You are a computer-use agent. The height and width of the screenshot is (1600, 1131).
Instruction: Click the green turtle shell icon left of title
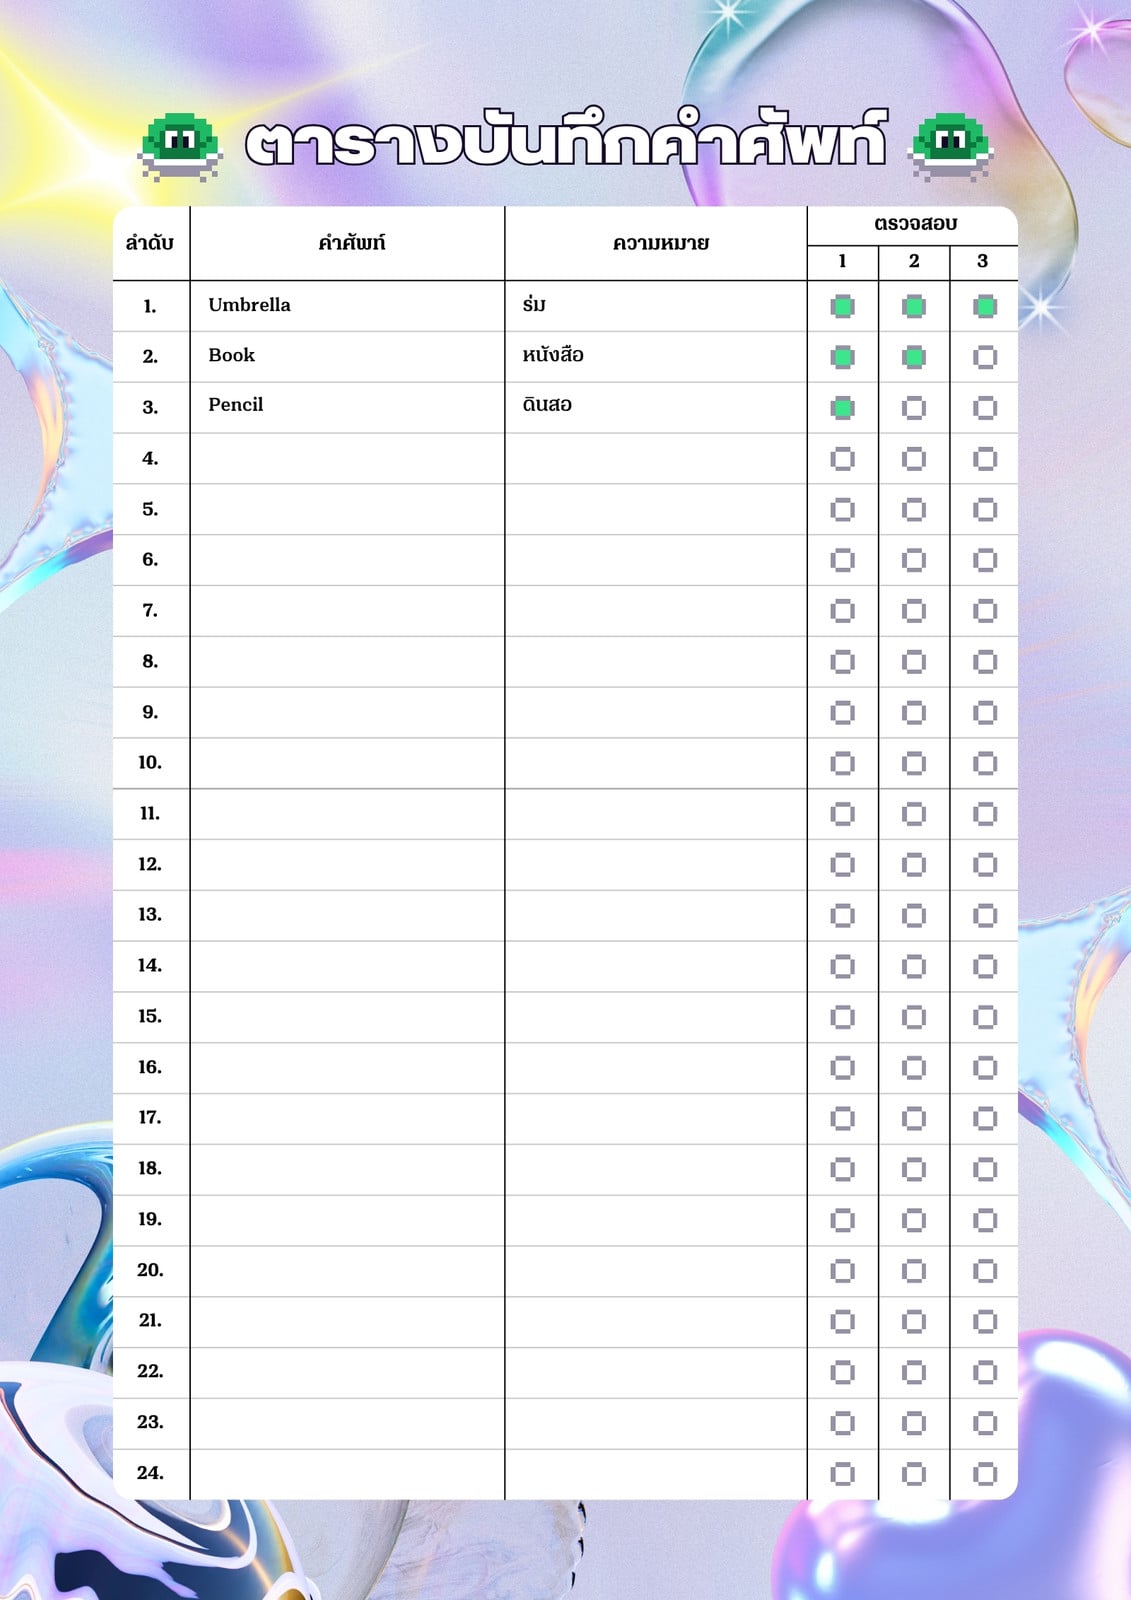click(180, 147)
